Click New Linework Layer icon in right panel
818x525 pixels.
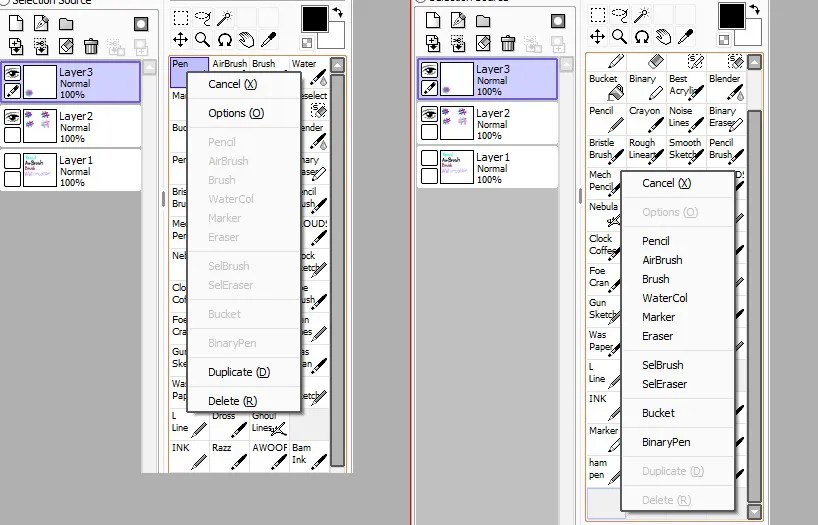click(458, 20)
